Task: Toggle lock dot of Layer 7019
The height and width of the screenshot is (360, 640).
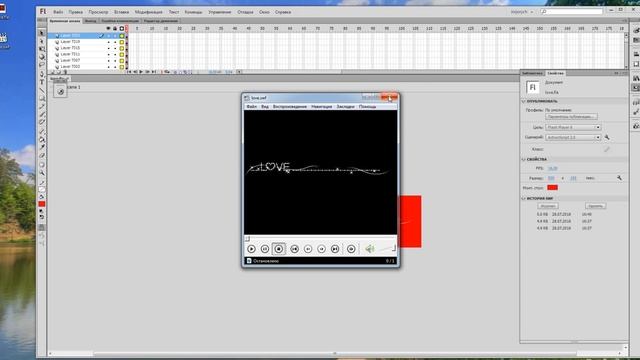Action: 115,42
